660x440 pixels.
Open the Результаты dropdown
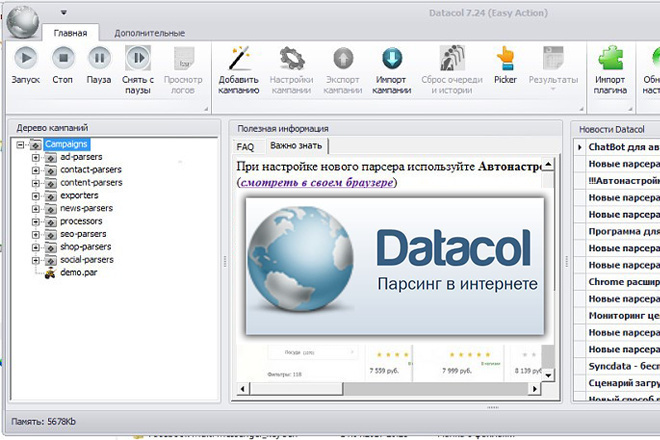pyautogui.click(x=553, y=67)
